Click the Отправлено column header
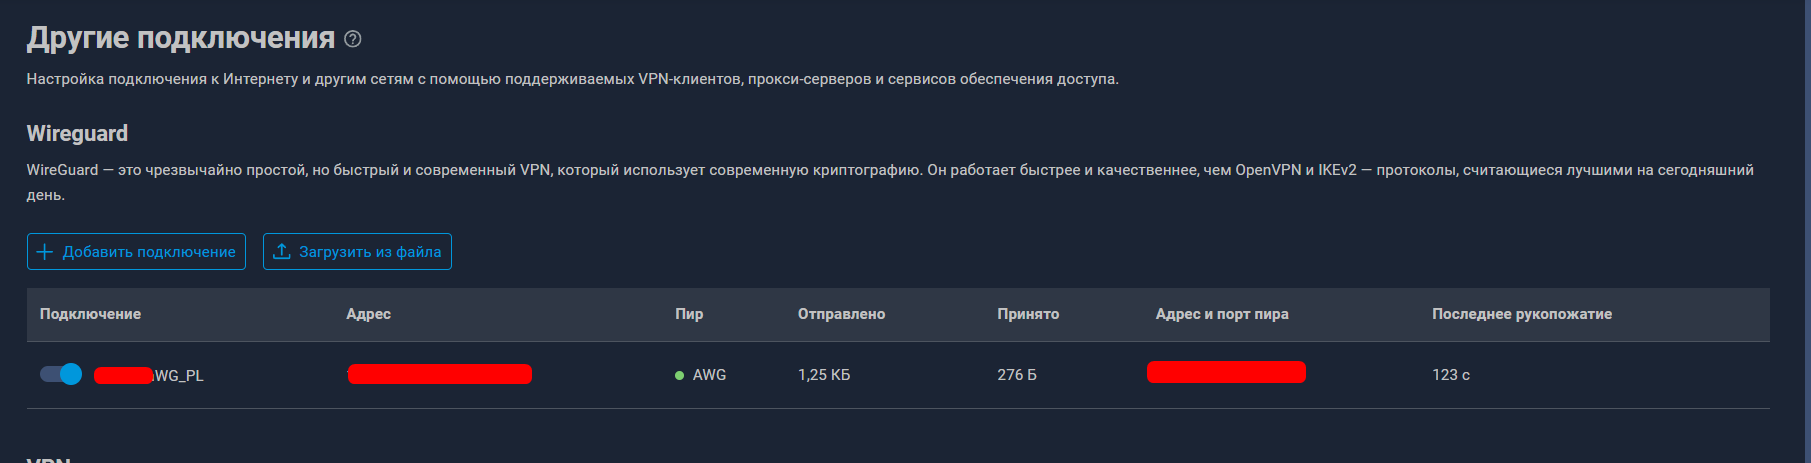 841,314
